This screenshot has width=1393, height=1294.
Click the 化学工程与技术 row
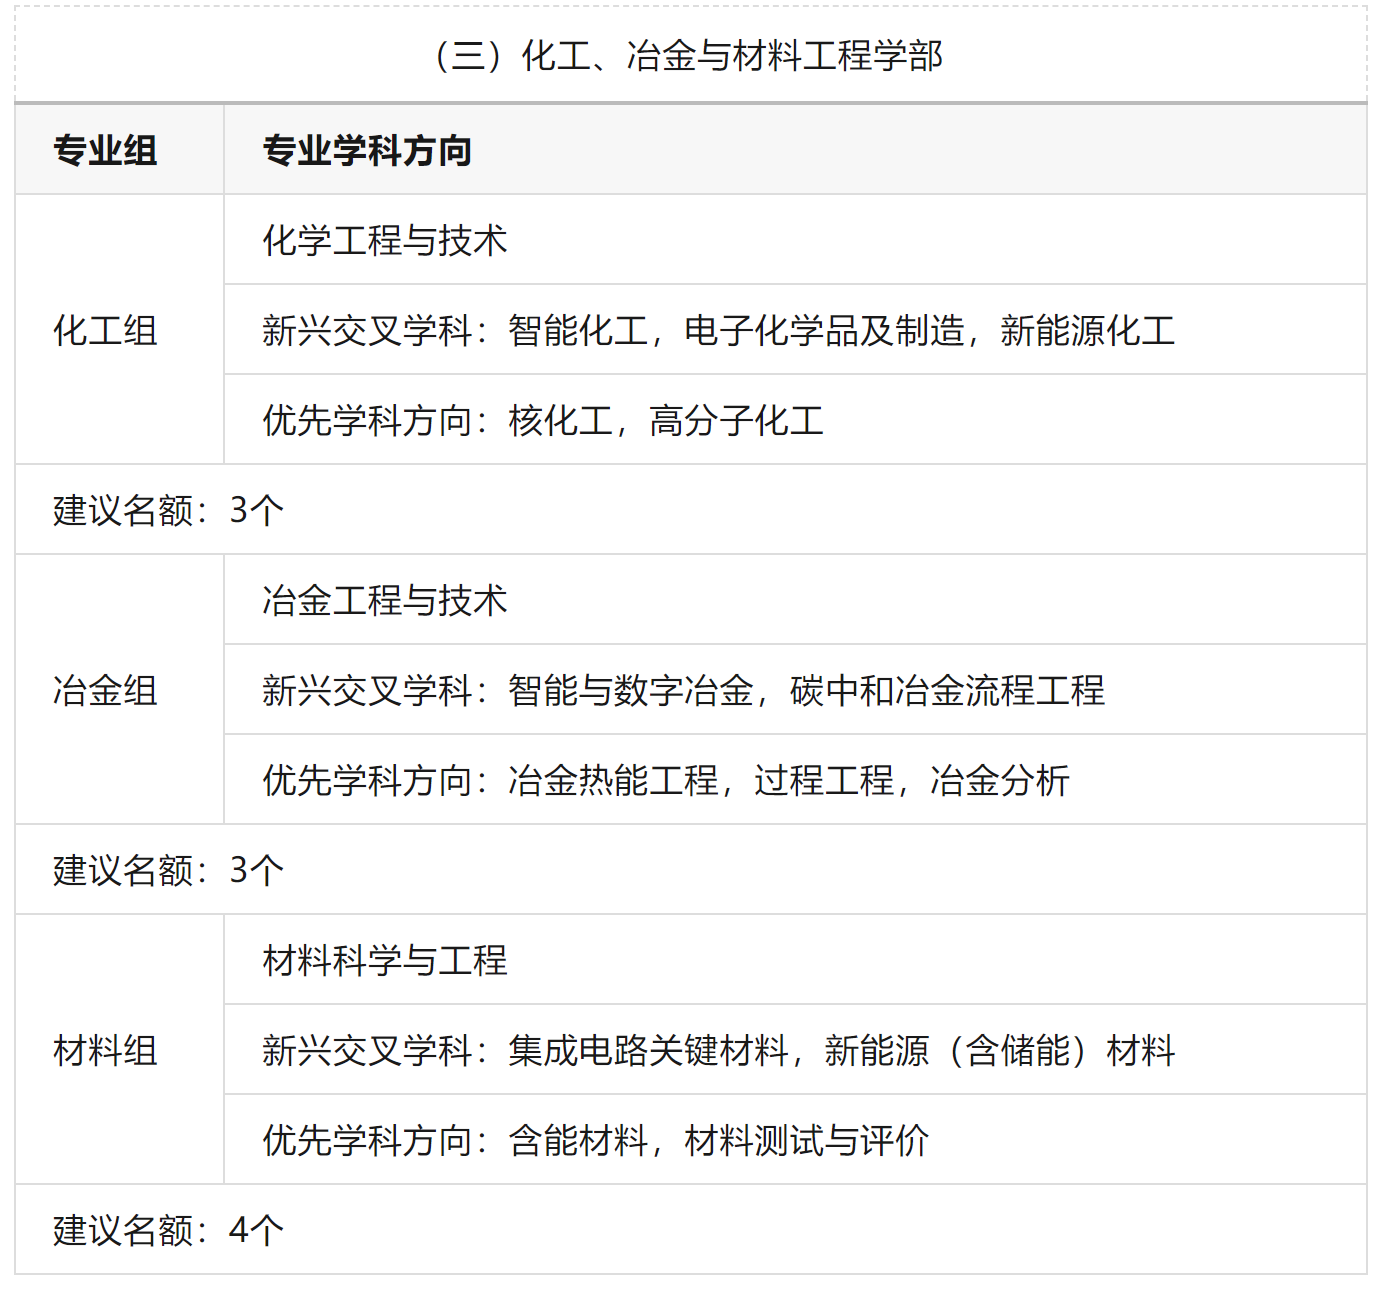(x=385, y=241)
